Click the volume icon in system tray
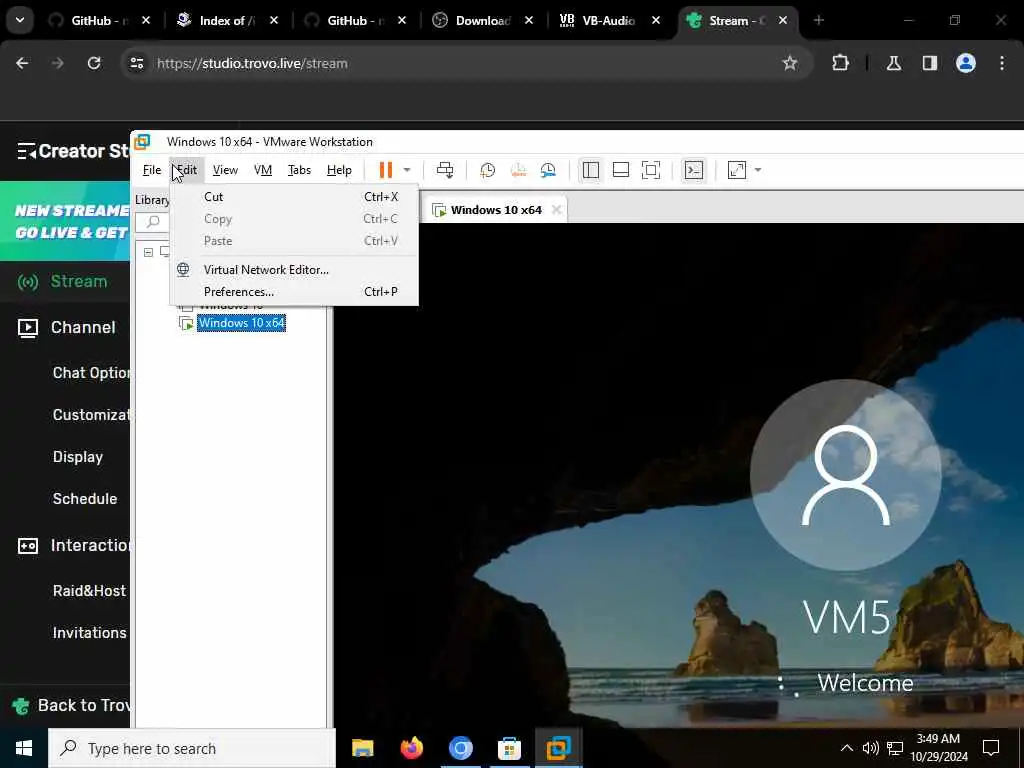The height and width of the screenshot is (768, 1024). tap(871, 748)
